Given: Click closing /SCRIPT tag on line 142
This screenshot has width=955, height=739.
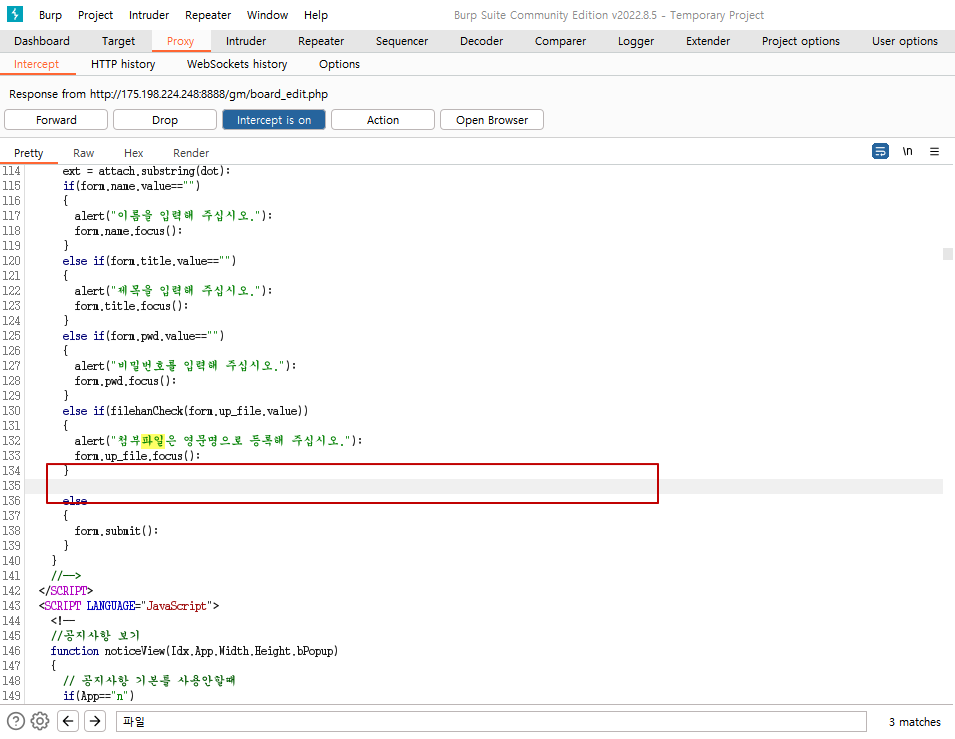Looking at the screenshot, I should [66, 590].
